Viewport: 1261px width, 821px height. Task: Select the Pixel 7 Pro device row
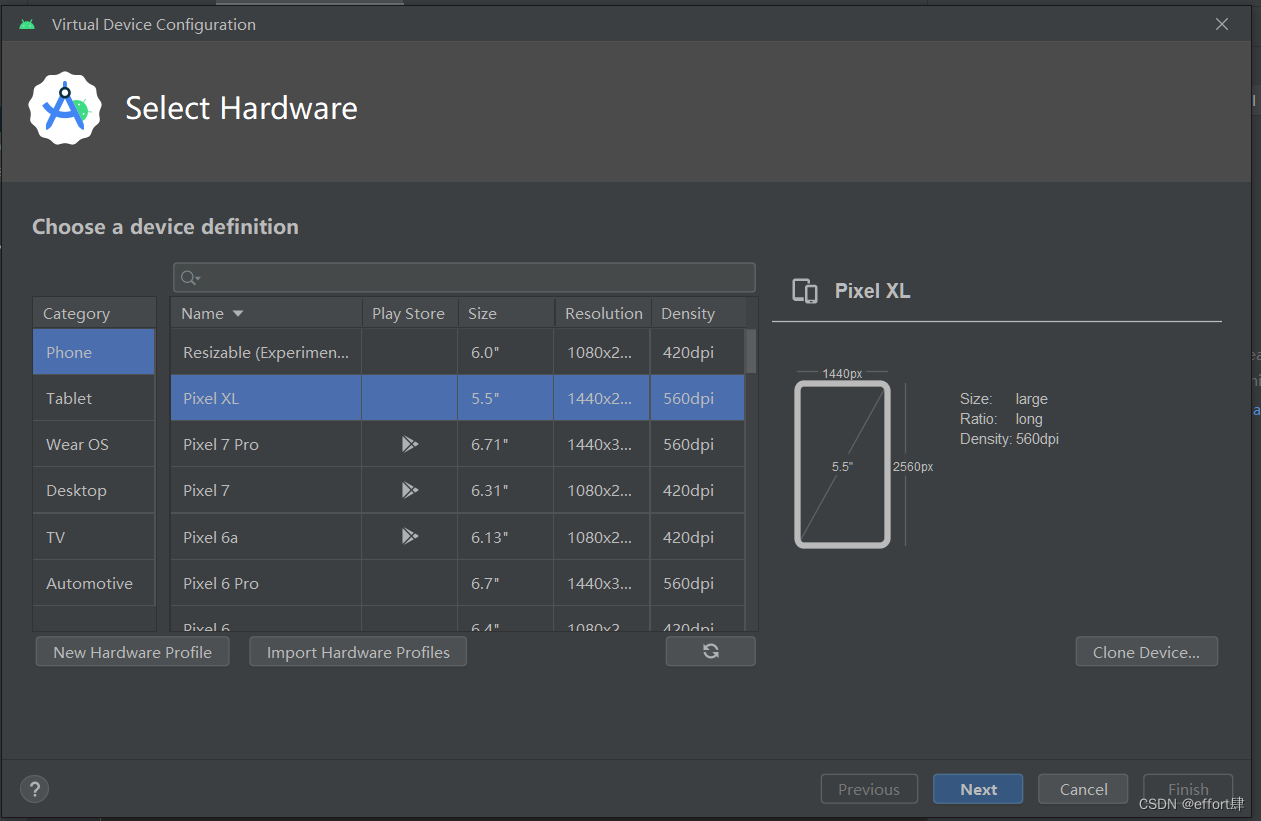[458, 444]
